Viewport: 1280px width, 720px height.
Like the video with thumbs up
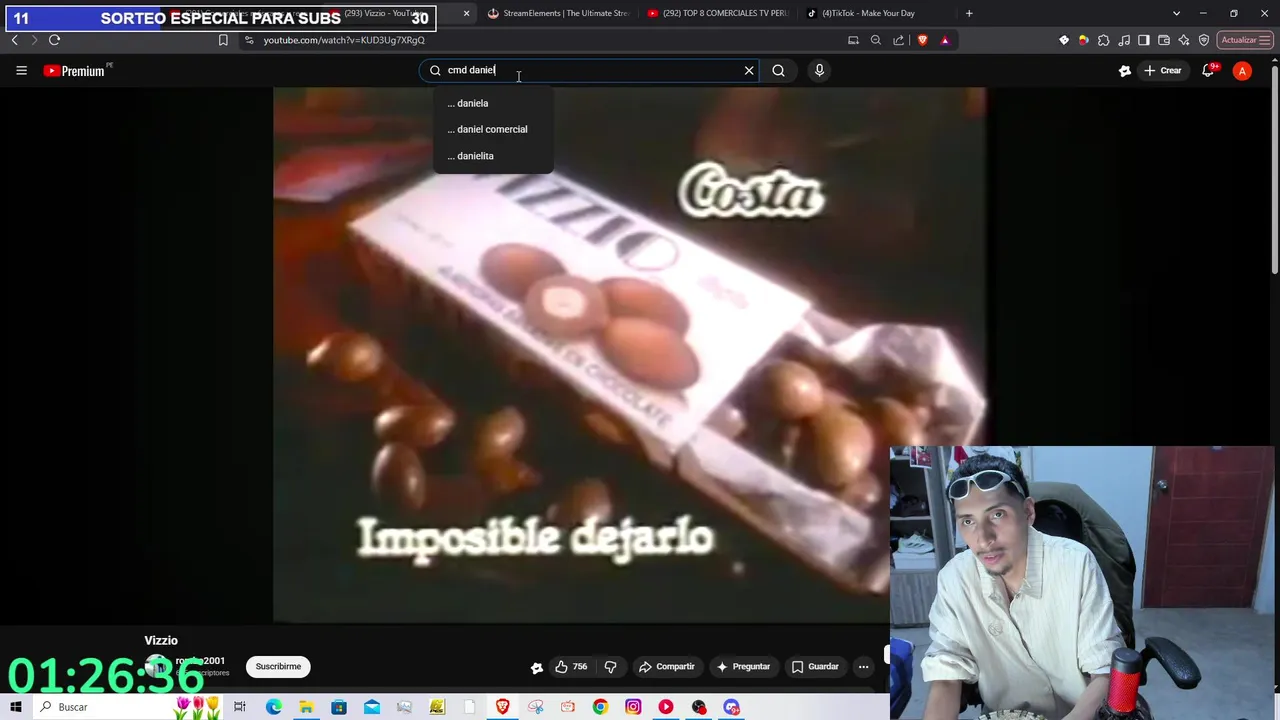(x=571, y=666)
